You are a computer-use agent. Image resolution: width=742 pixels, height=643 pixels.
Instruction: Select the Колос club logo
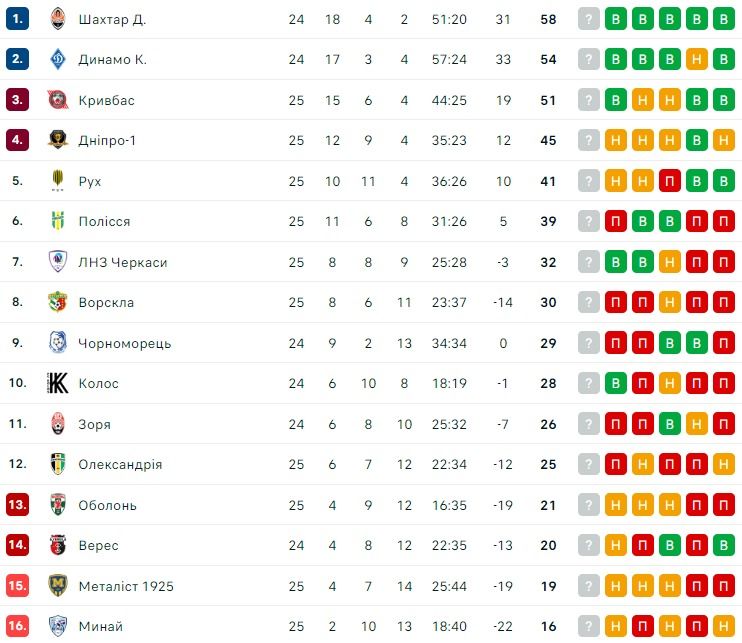point(57,383)
